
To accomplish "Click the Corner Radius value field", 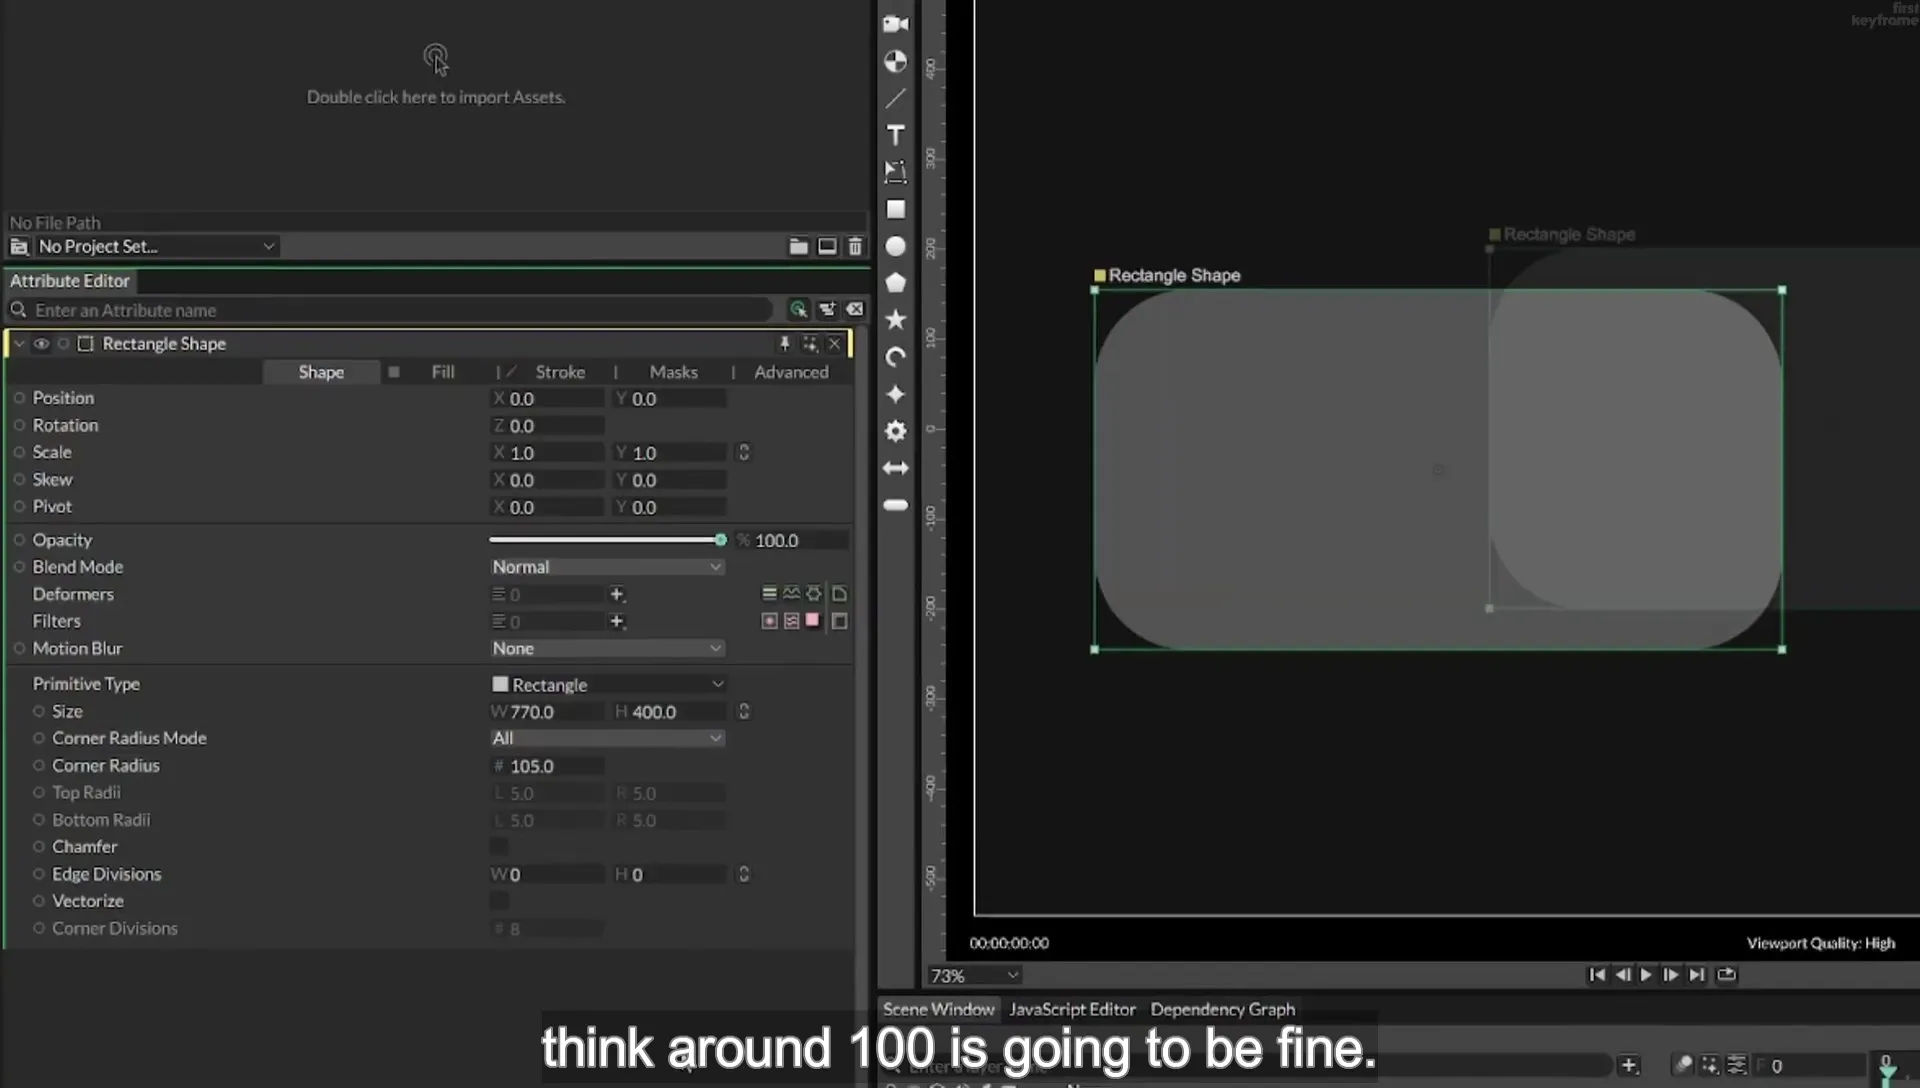I will coord(548,766).
